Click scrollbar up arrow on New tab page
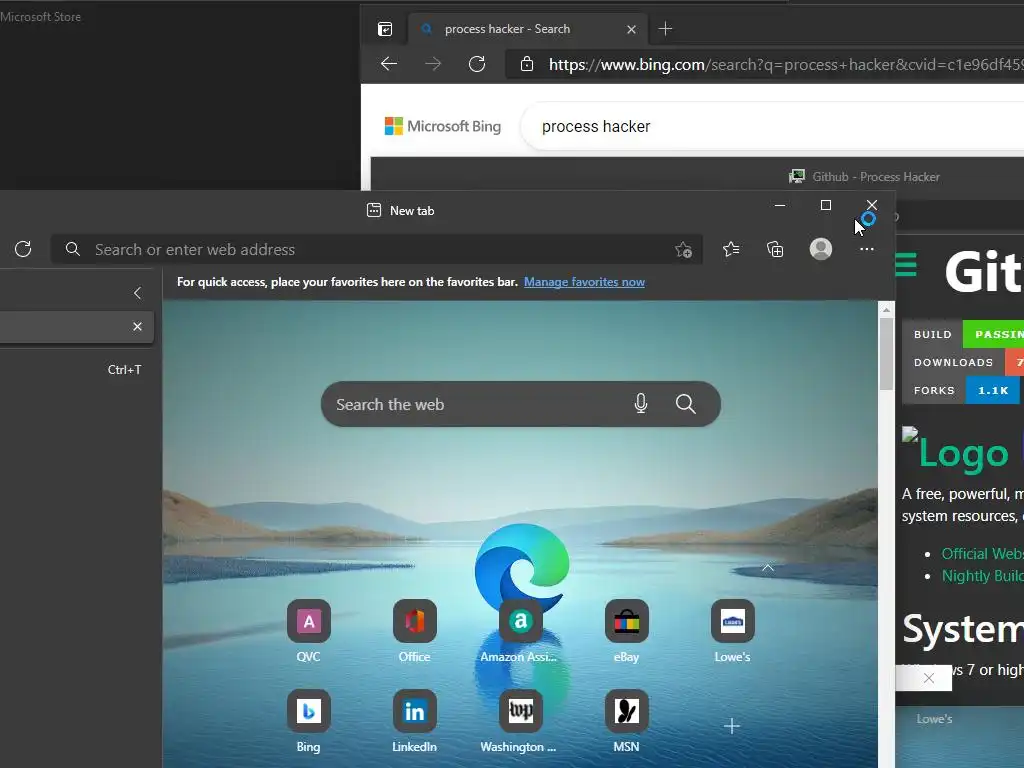Viewport: 1024px width, 768px height. 886,309
